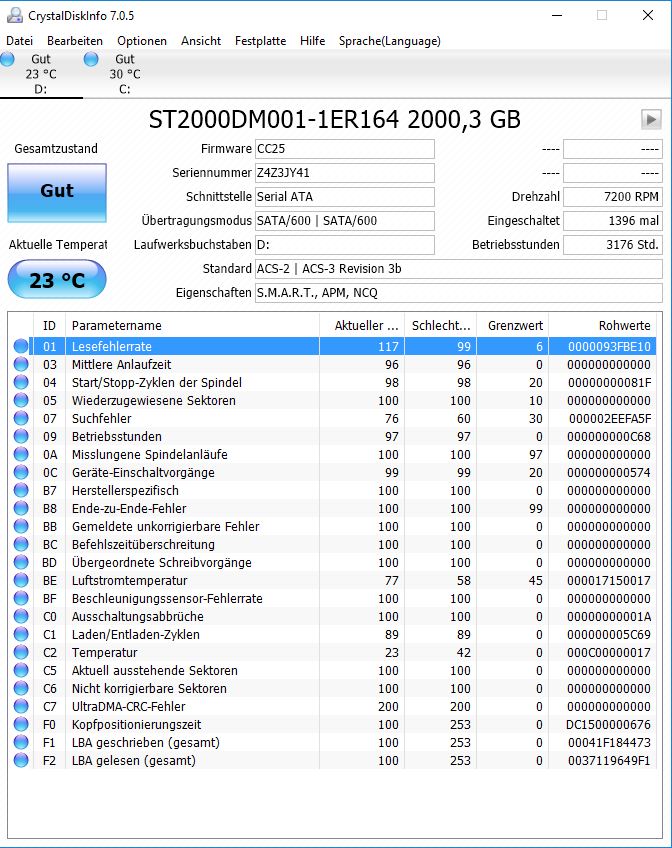Click status orb for Betriebsstunden attribute row

click(x=21, y=436)
